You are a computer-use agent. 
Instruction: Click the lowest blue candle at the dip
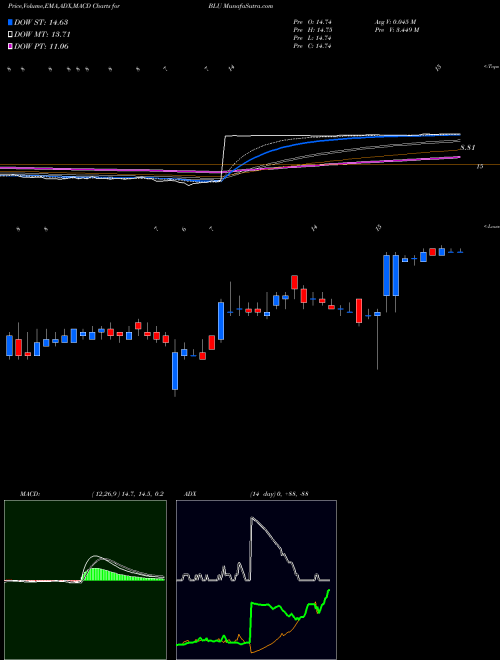(x=175, y=370)
